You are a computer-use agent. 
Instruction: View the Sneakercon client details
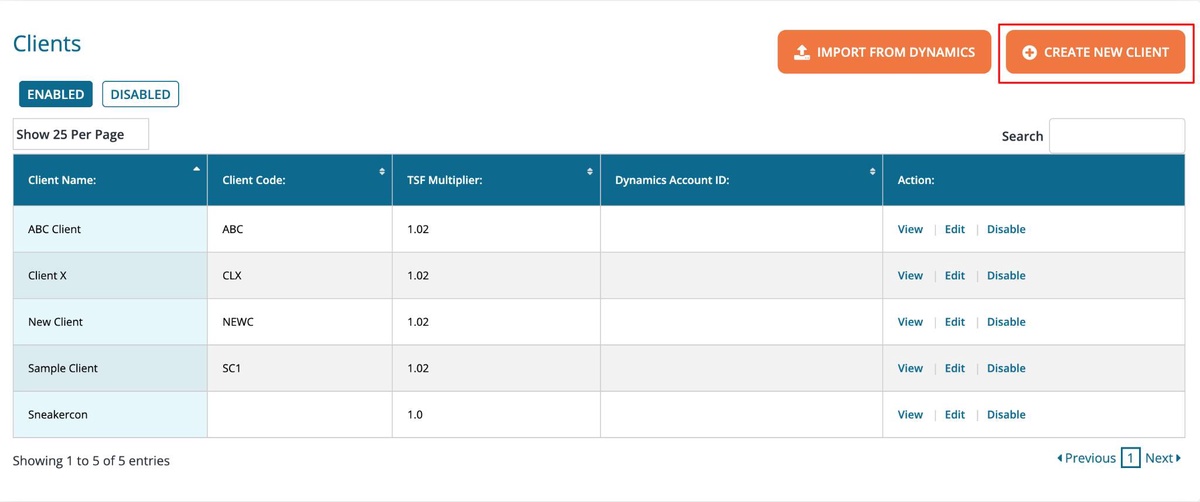[910, 414]
